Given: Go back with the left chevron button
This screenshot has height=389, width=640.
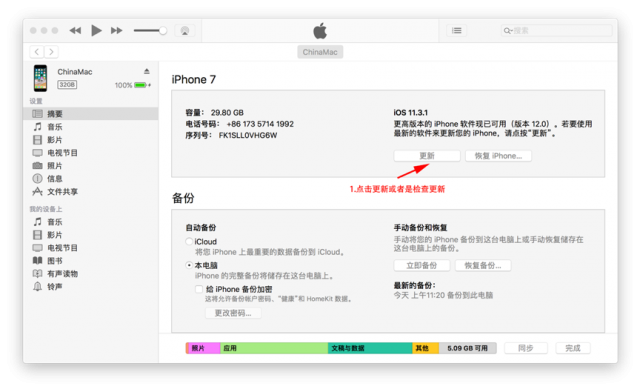Looking at the screenshot, I should 37,52.
